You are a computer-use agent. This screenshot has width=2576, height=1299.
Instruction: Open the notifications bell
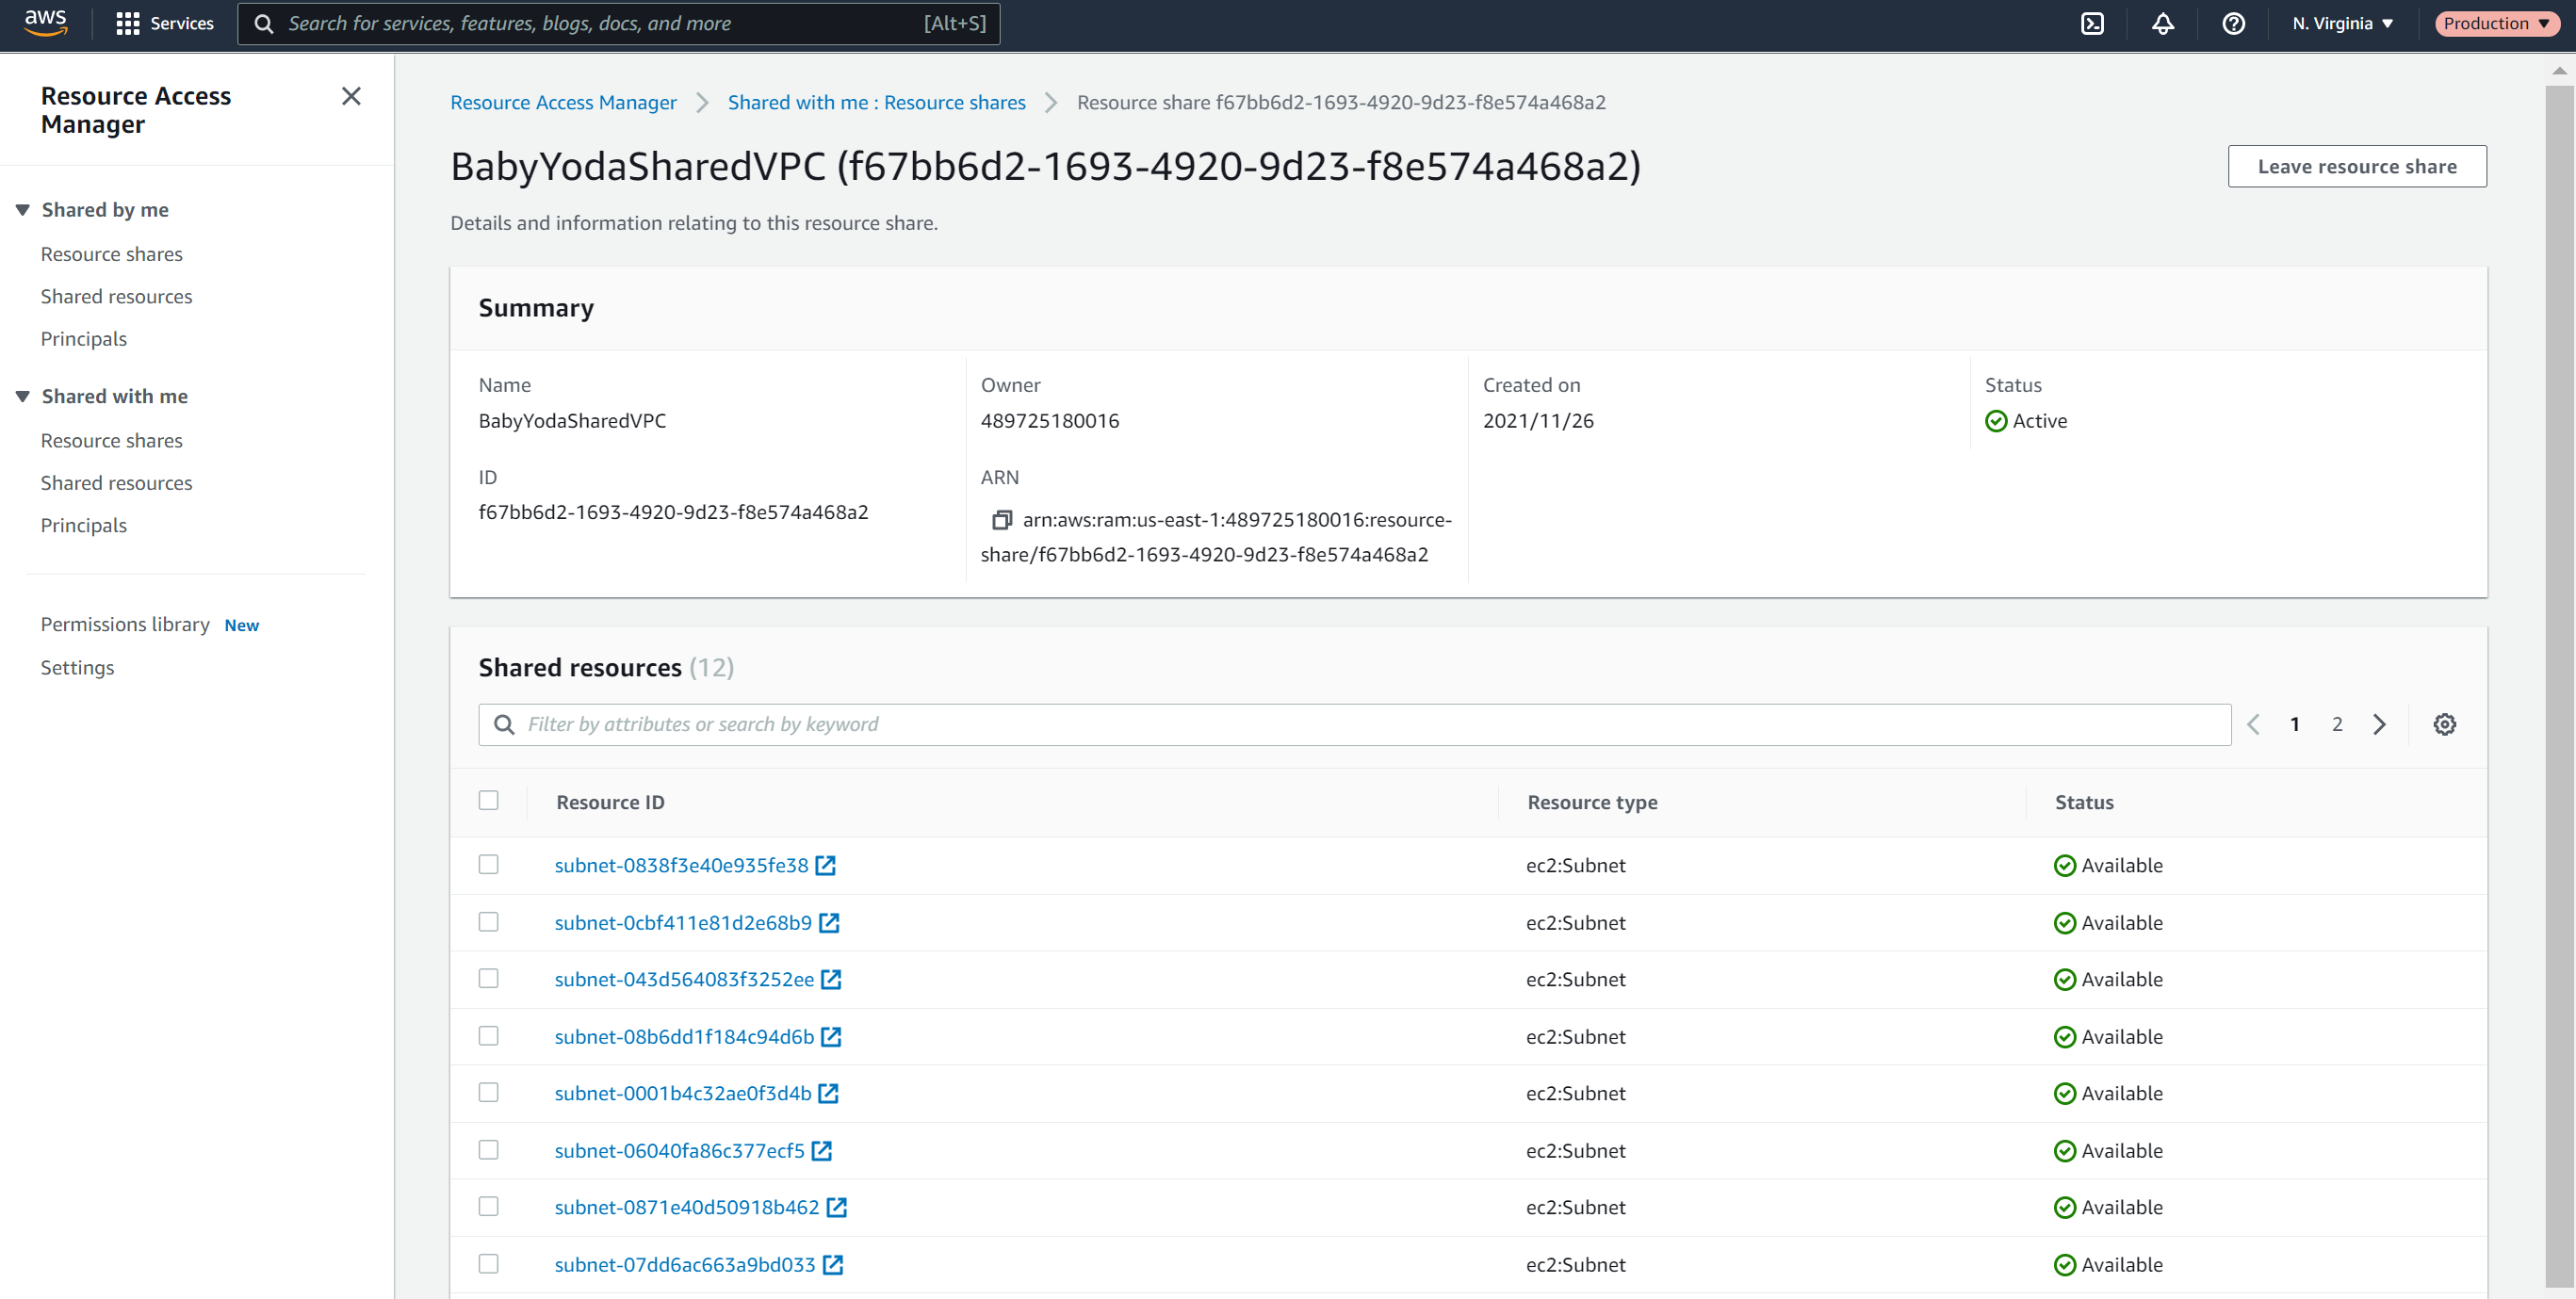(2163, 23)
